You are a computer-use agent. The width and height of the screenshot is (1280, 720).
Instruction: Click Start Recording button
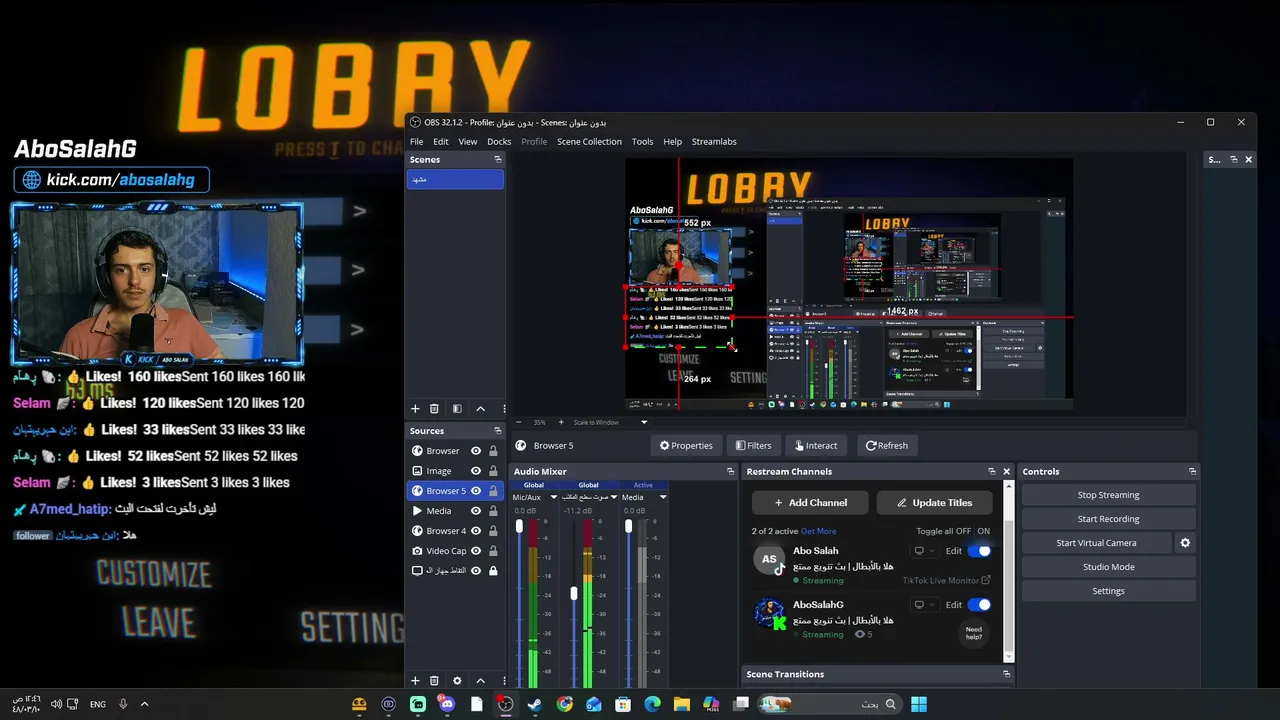(x=1108, y=519)
